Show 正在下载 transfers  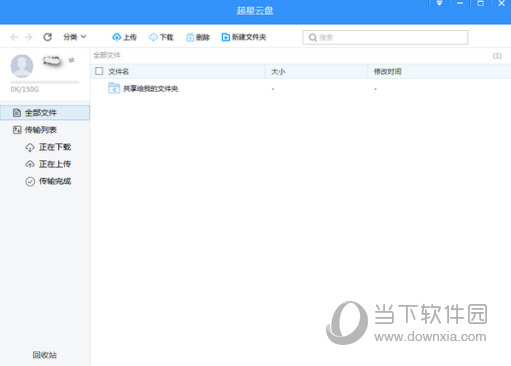click(x=48, y=147)
